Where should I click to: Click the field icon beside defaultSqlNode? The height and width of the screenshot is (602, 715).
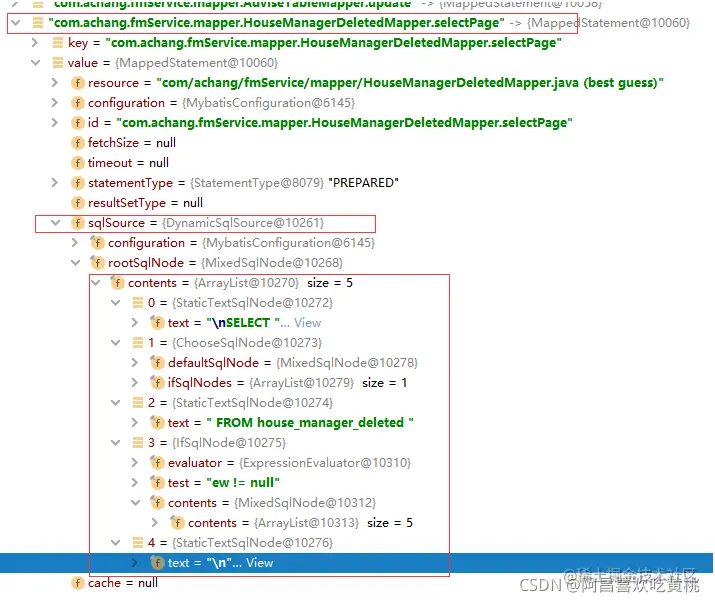(x=157, y=363)
